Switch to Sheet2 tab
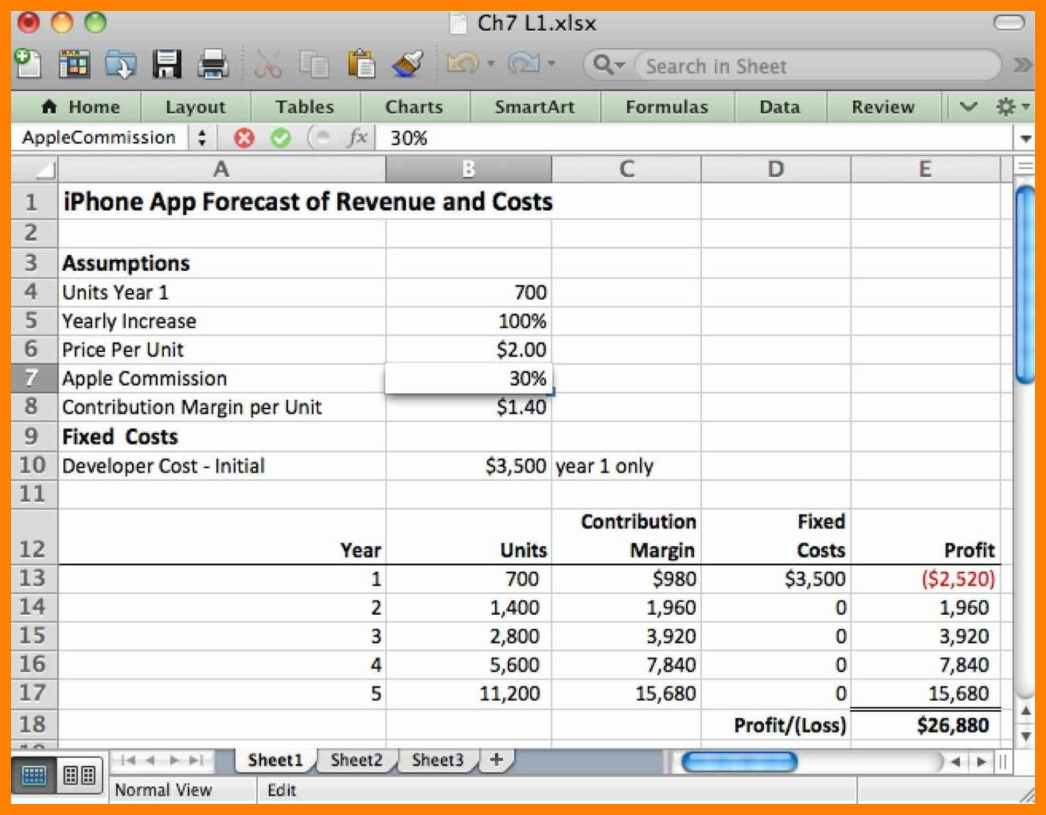This screenshot has width=1046, height=815. (x=356, y=760)
